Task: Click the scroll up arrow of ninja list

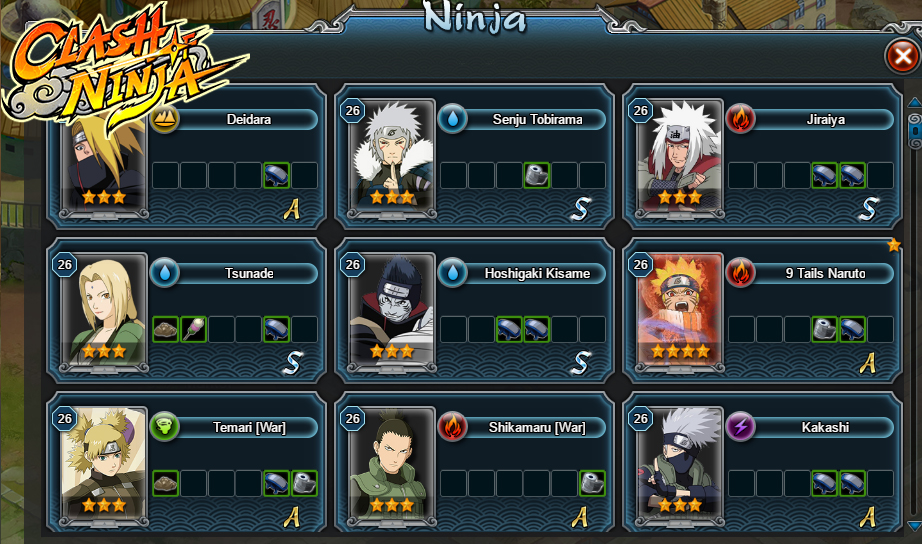Action: (915, 102)
